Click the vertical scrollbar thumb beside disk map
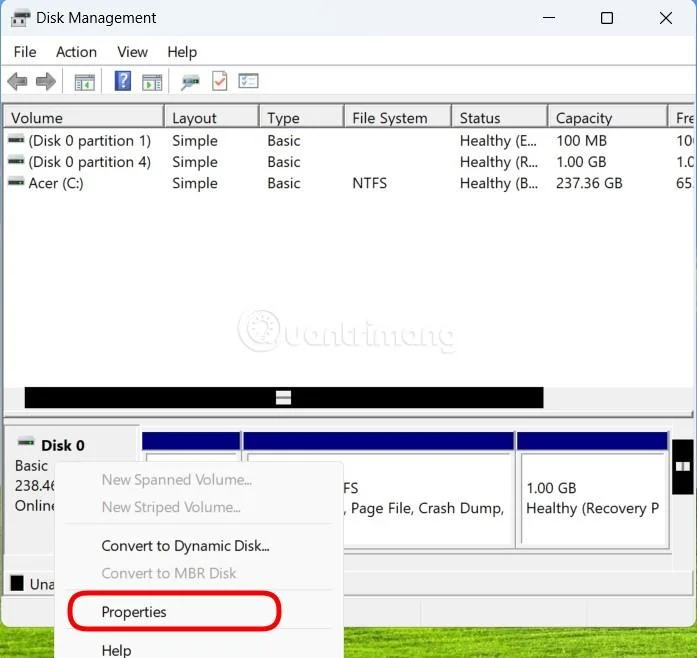The image size is (697, 658). click(683, 467)
